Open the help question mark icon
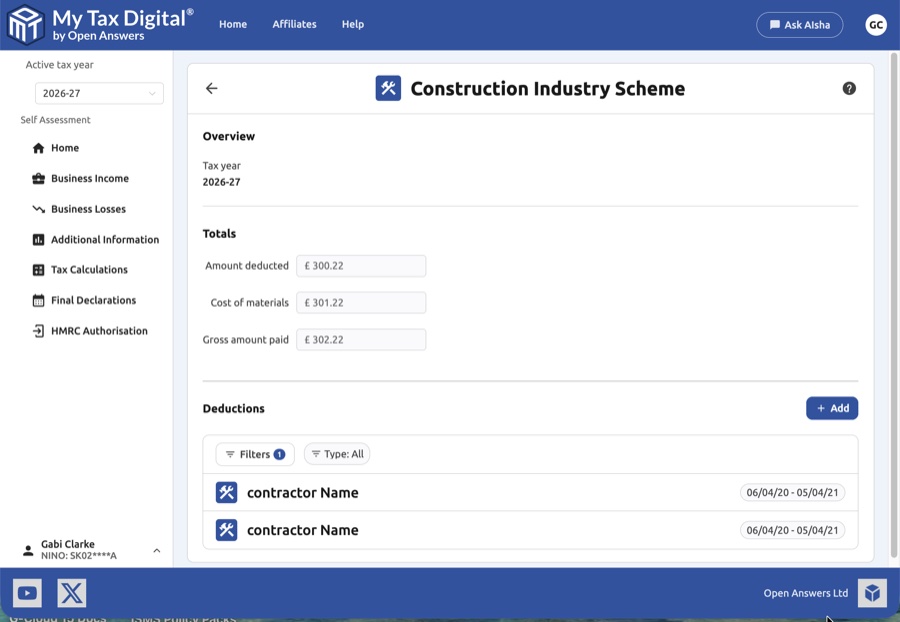This screenshot has height=622, width=900. 849,88
